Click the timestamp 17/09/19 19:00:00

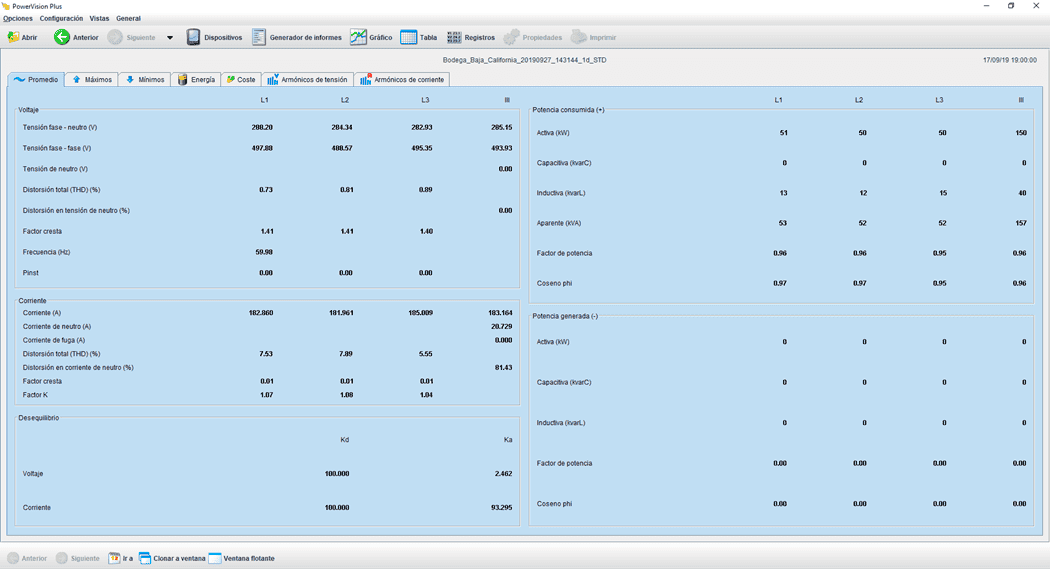(x=1009, y=60)
